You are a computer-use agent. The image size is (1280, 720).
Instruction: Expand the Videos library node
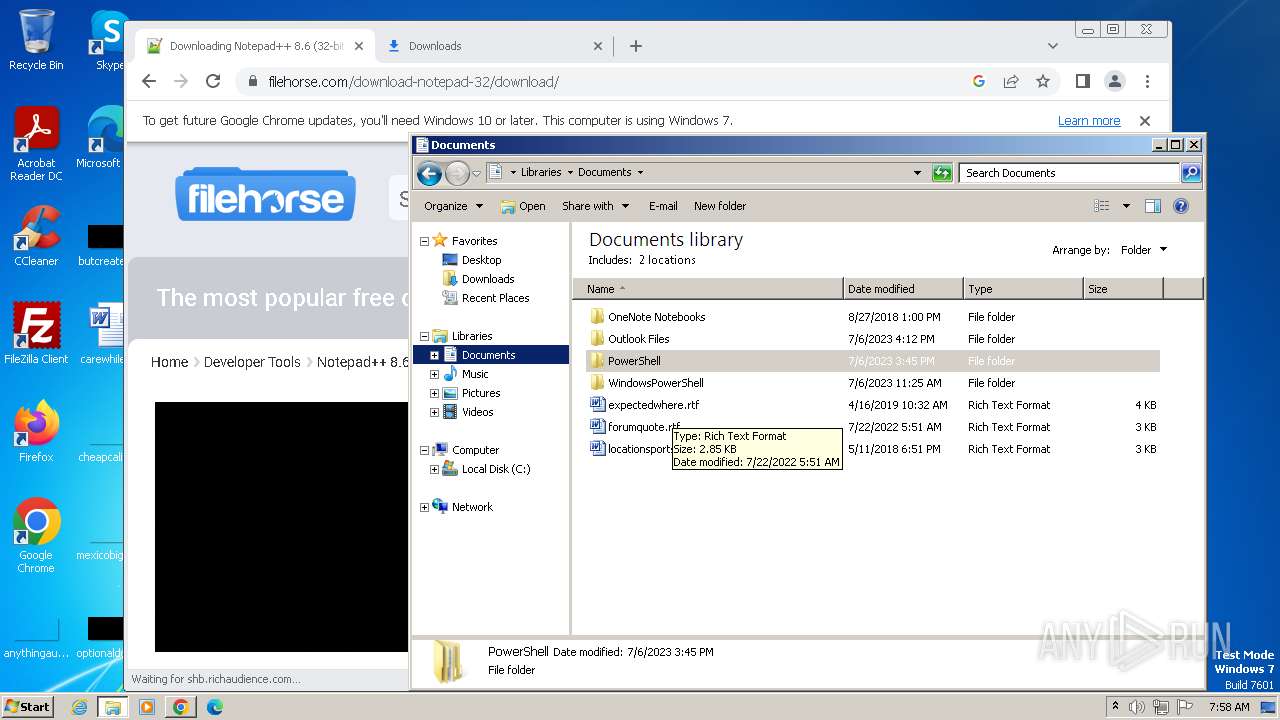click(x=434, y=412)
